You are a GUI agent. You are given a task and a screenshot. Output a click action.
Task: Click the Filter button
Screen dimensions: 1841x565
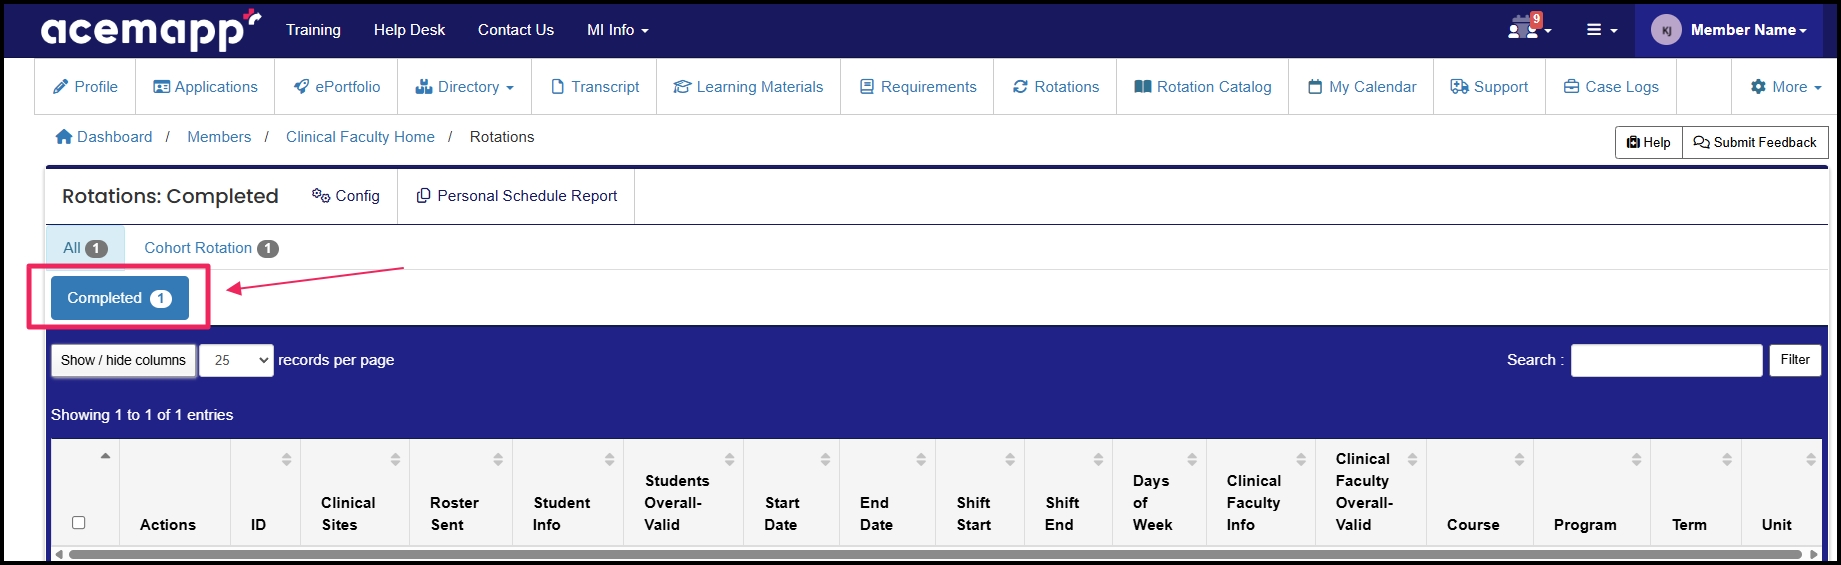[1795, 360]
